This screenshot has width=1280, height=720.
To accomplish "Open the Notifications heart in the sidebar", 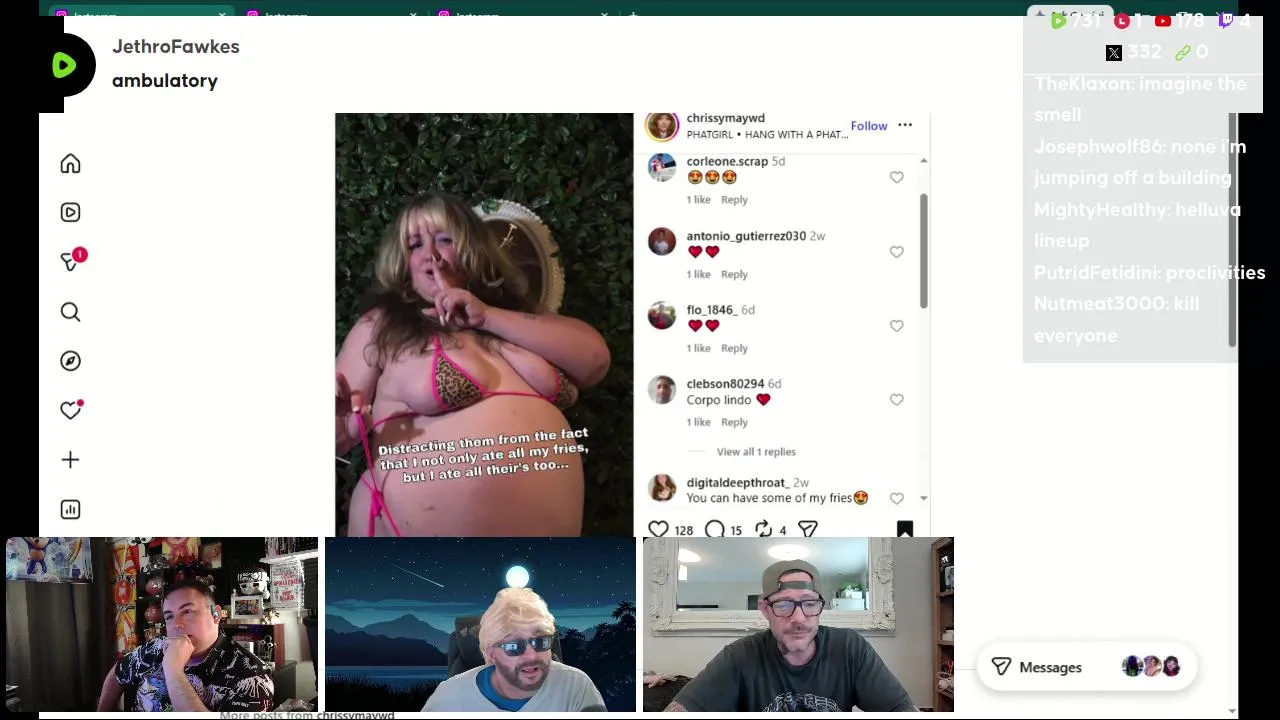I will tap(70, 410).
